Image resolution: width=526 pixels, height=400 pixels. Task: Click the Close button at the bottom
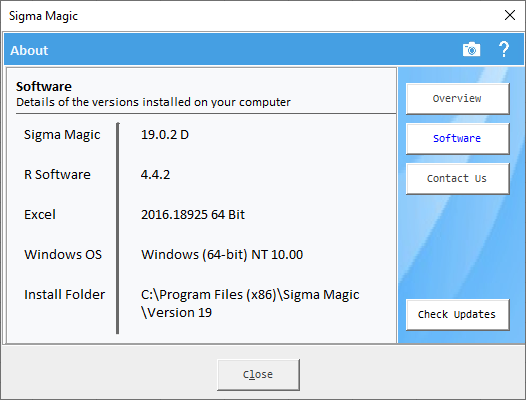pyautogui.click(x=258, y=374)
